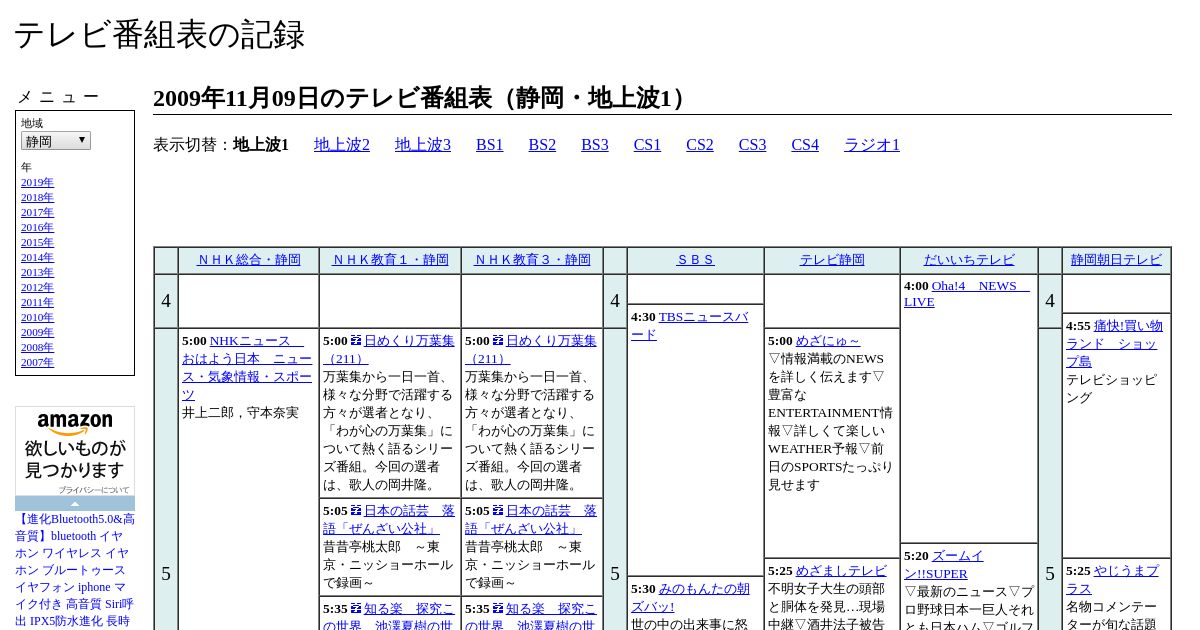Click the subtitle icon beside 5:00 日めくり万葉集 in 教育１
This screenshot has width=1200, height=630.
(x=356, y=341)
